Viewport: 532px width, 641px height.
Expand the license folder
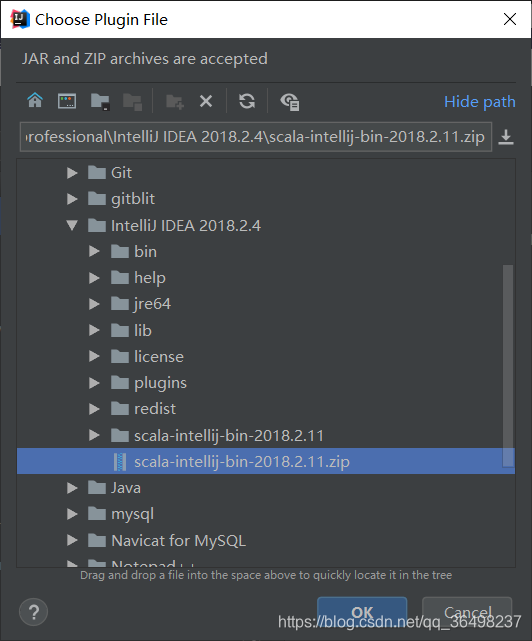(94, 356)
